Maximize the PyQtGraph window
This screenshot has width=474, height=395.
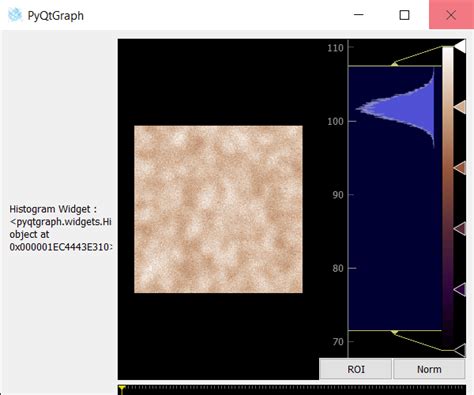click(404, 15)
